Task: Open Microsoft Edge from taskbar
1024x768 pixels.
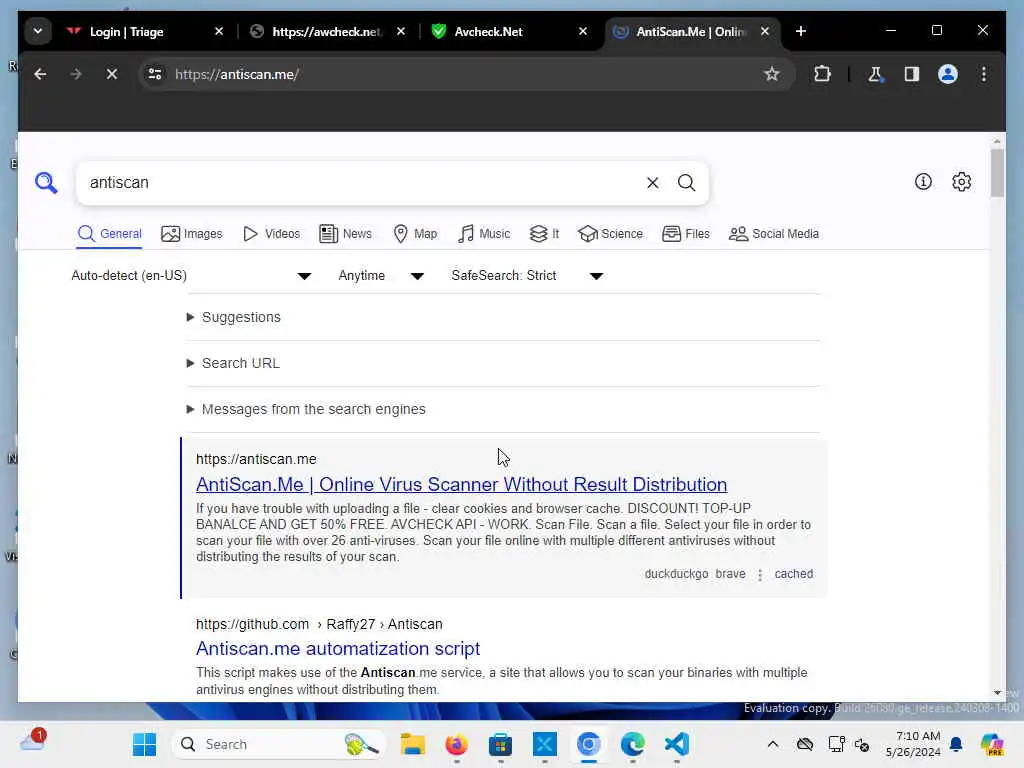Action: pos(632,744)
